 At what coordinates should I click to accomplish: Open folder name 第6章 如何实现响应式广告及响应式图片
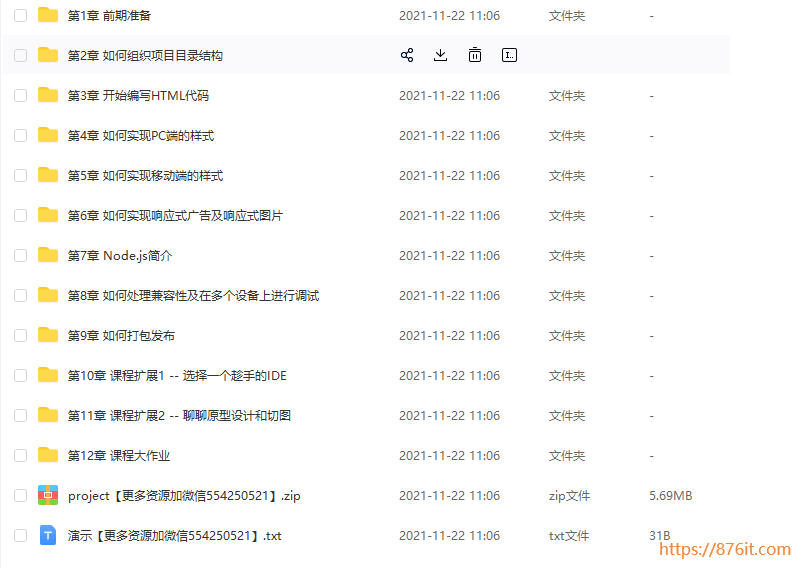175,216
